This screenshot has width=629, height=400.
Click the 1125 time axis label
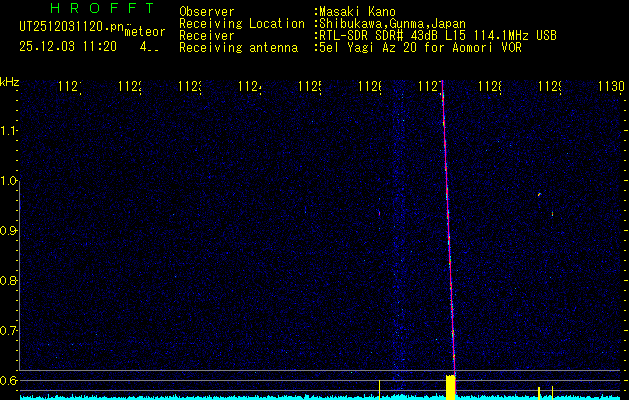coord(309,87)
